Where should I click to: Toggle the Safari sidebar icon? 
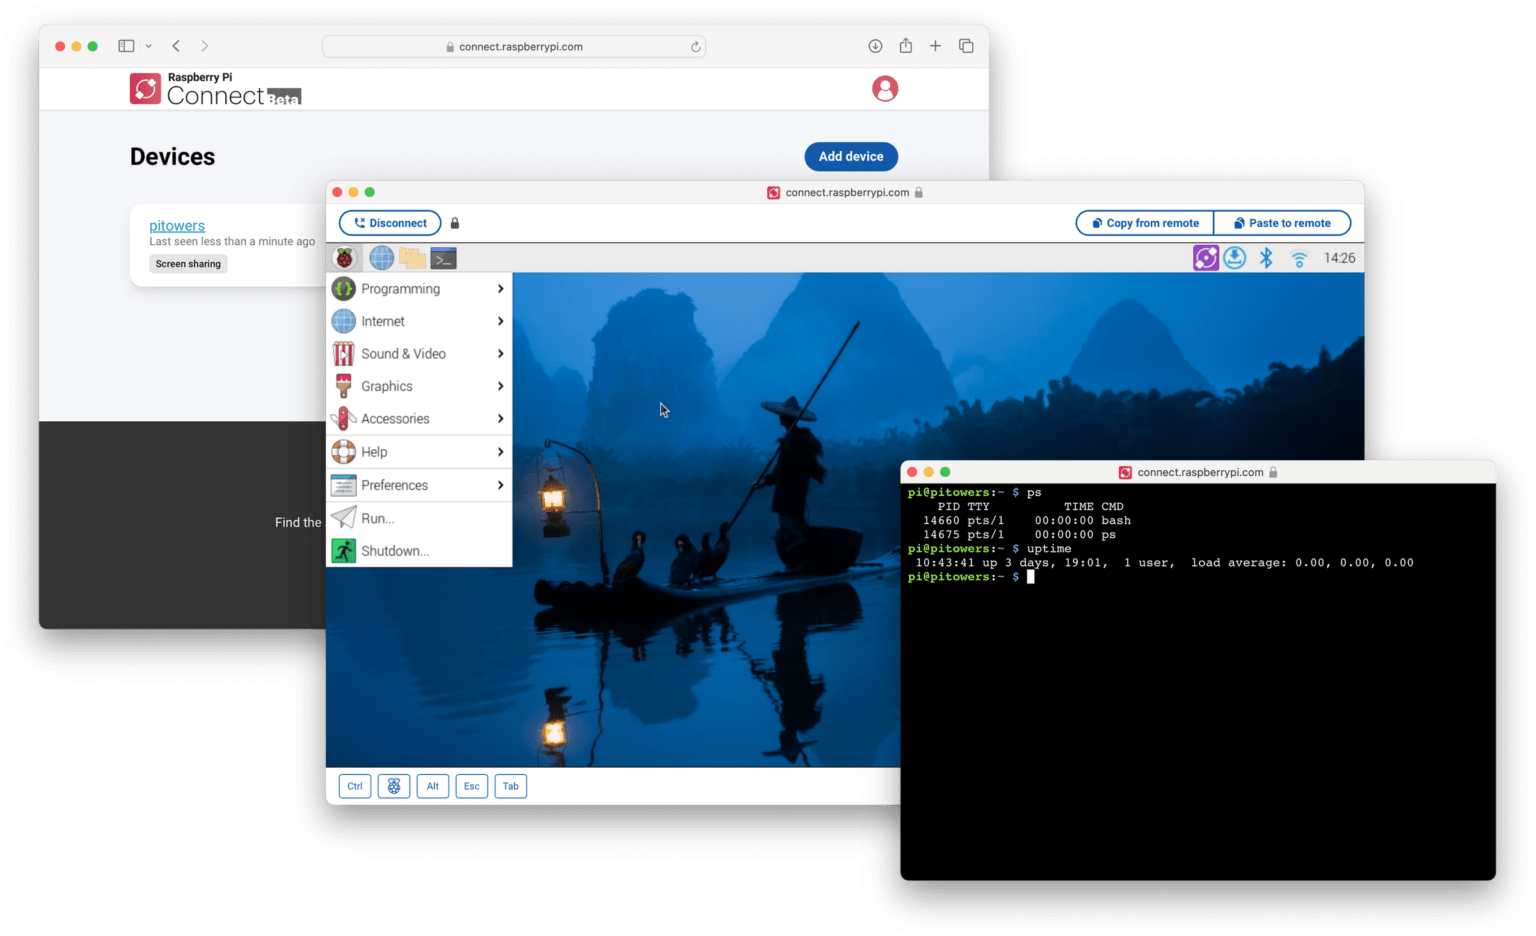[126, 46]
